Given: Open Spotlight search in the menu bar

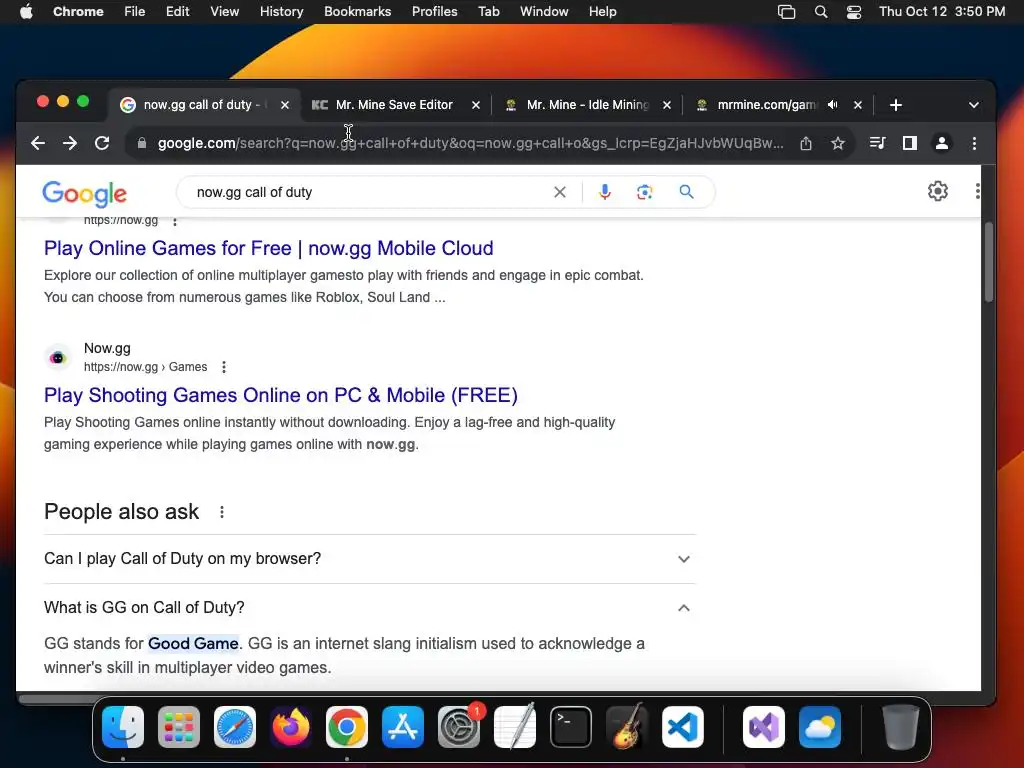Looking at the screenshot, I should tap(821, 12).
